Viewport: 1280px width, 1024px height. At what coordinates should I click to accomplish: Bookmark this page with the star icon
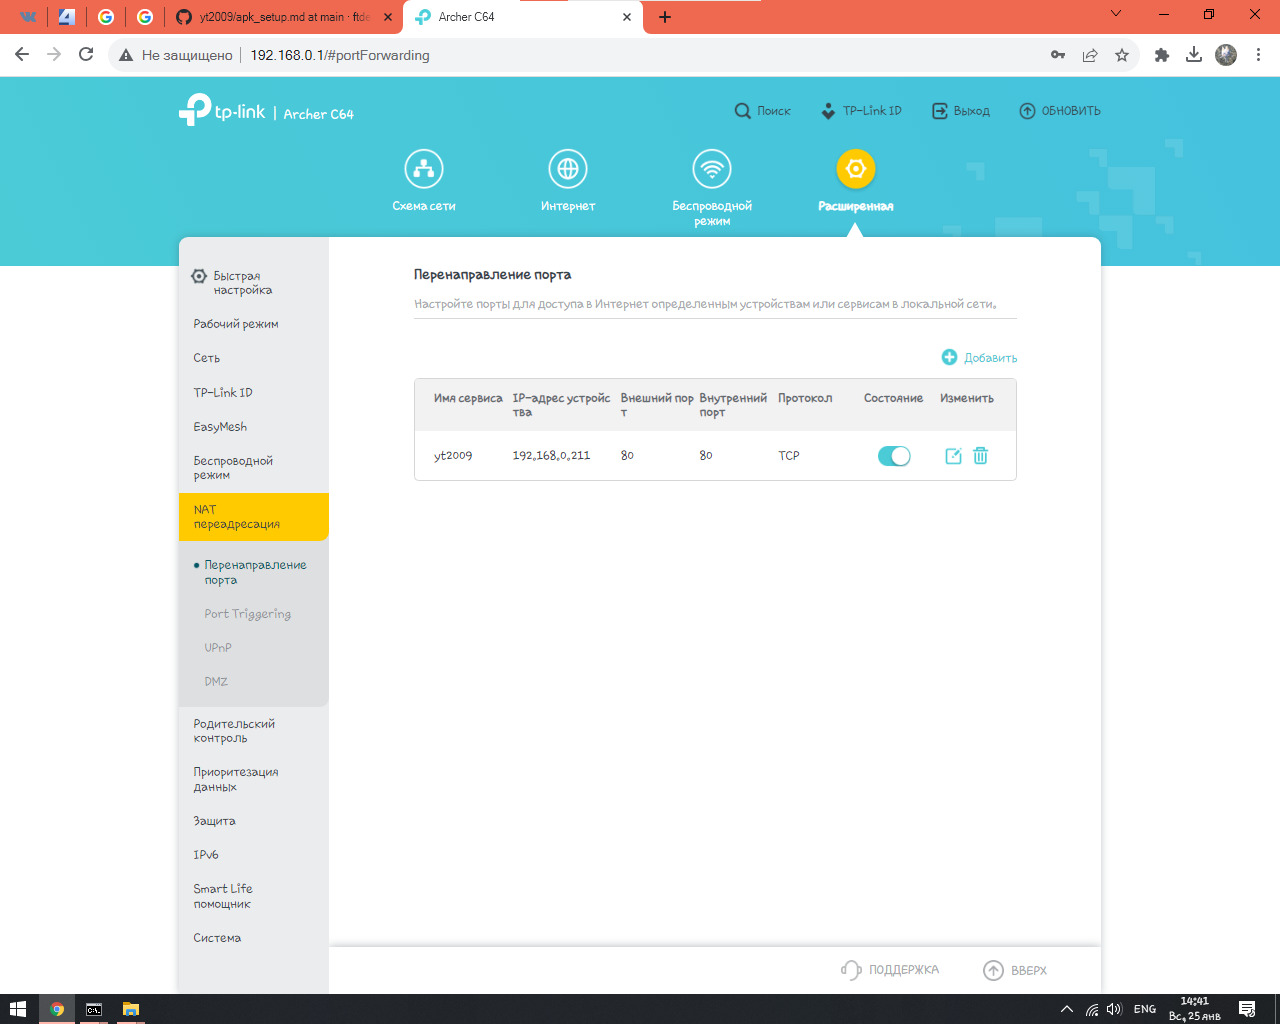1122,55
